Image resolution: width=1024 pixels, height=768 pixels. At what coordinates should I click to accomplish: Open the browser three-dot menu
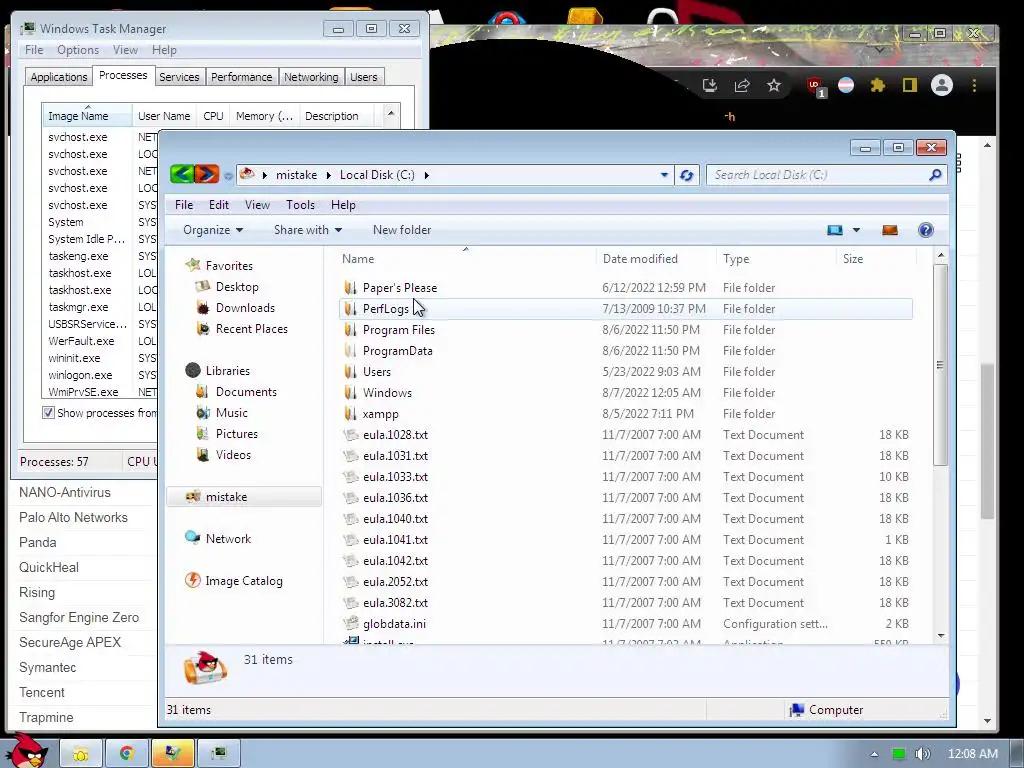point(974,86)
